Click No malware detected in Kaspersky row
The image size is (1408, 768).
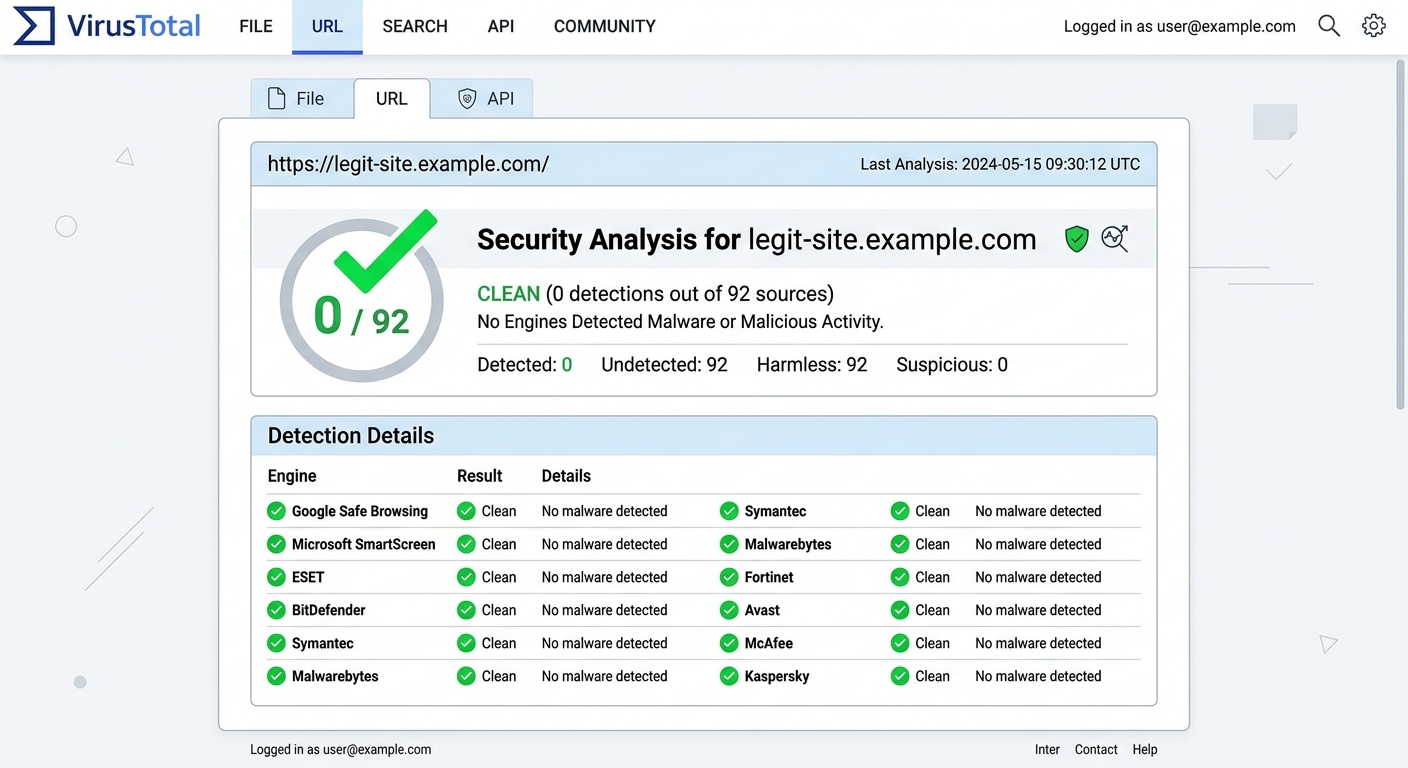[x=1038, y=676]
